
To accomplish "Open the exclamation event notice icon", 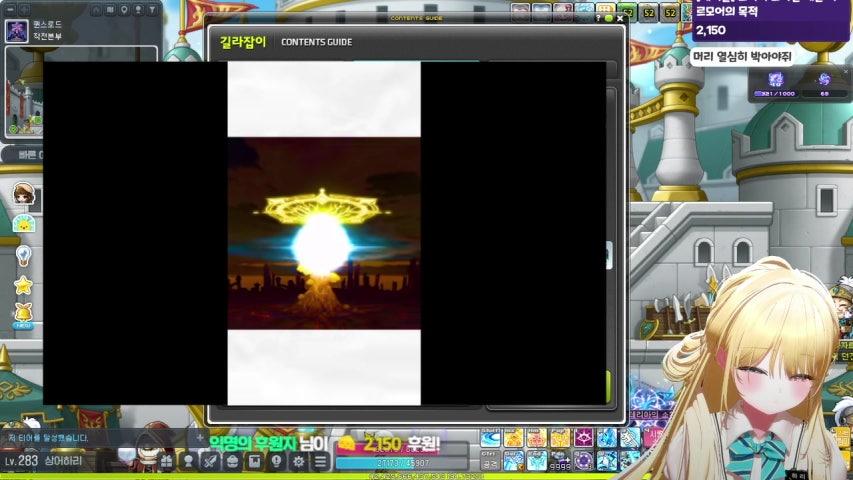I will coord(276,462).
